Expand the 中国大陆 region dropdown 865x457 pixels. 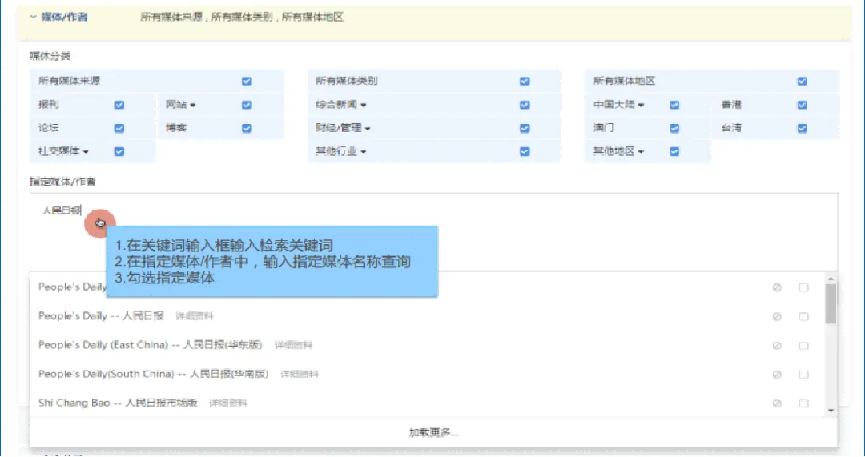point(642,105)
